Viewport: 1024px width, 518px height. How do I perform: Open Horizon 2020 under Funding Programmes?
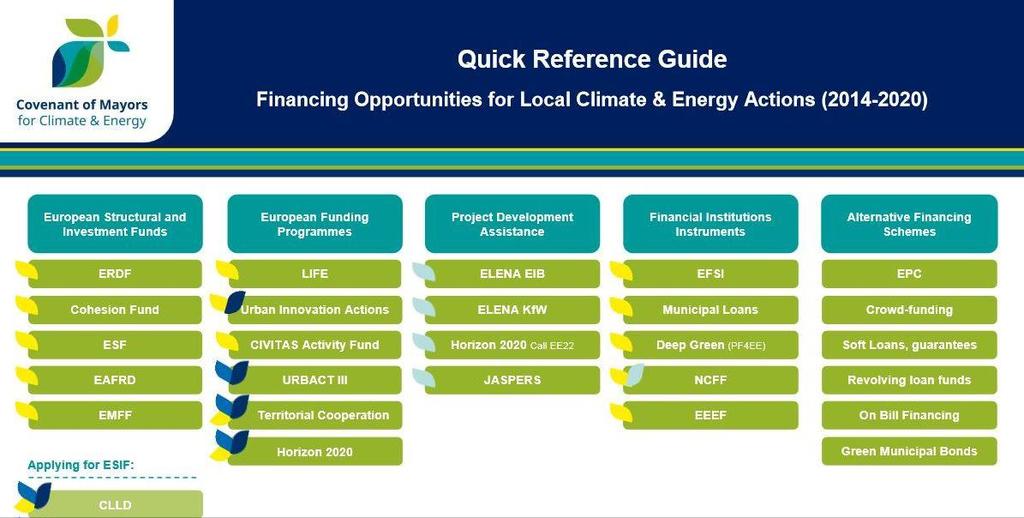point(315,451)
